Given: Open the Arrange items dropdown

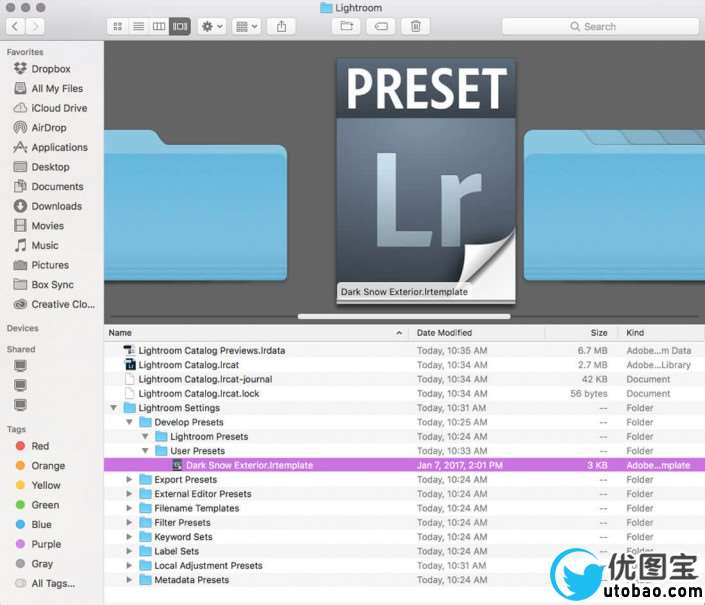Looking at the screenshot, I should point(246,27).
